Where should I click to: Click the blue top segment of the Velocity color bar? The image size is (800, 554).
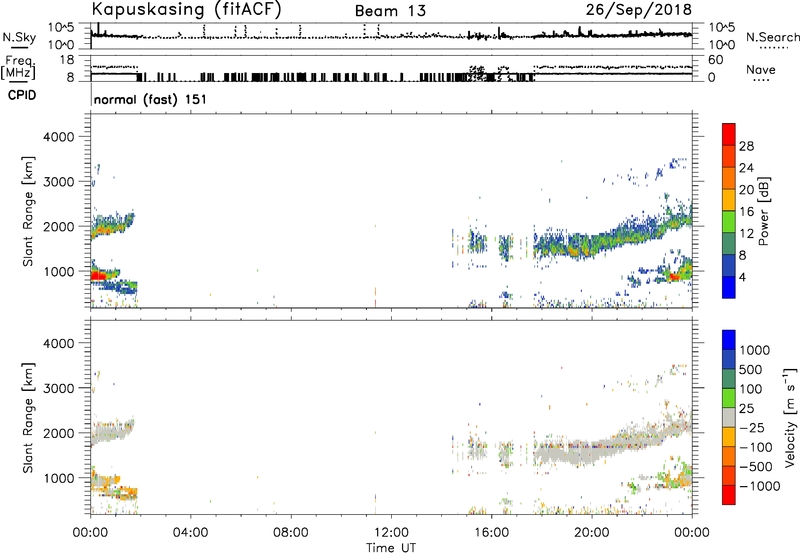click(729, 340)
